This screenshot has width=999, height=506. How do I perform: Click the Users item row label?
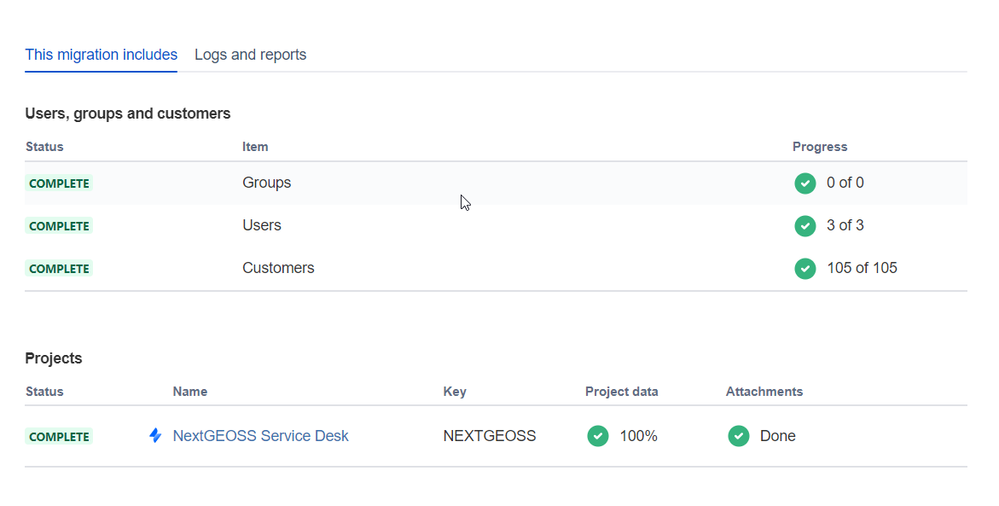pos(262,226)
